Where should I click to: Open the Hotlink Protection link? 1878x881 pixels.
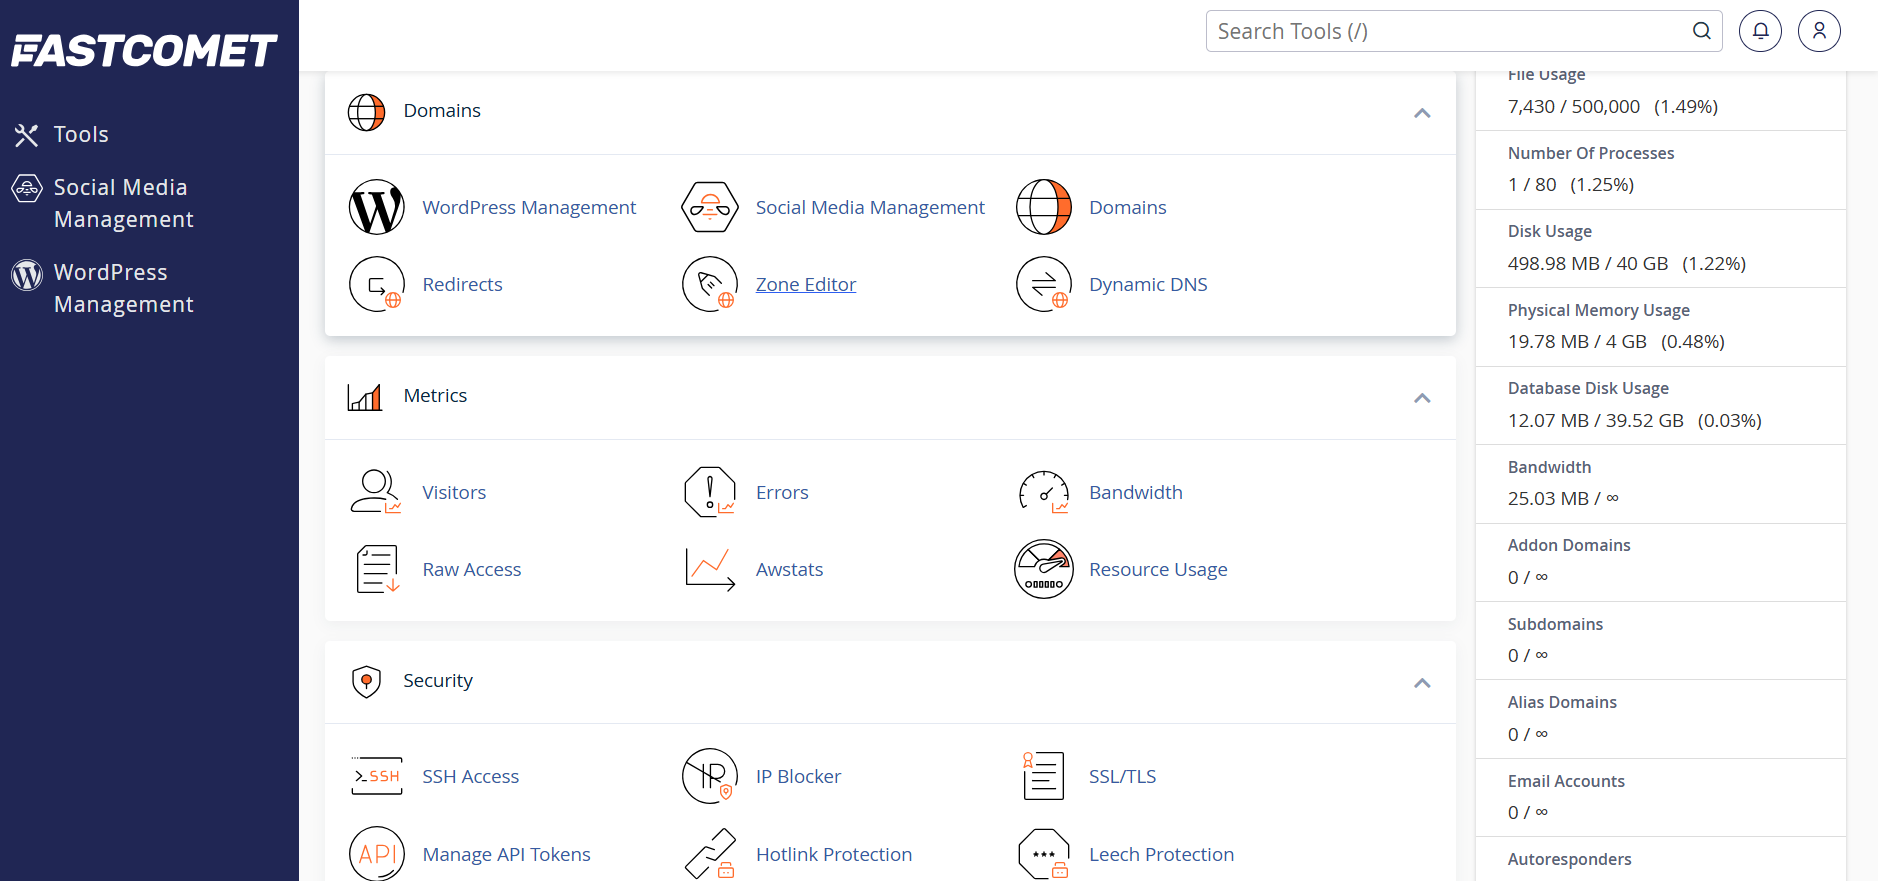(834, 854)
